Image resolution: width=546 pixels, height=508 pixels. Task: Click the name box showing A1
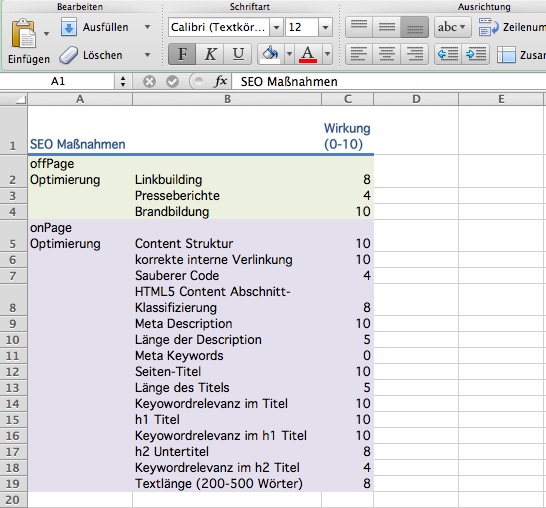pos(58,81)
